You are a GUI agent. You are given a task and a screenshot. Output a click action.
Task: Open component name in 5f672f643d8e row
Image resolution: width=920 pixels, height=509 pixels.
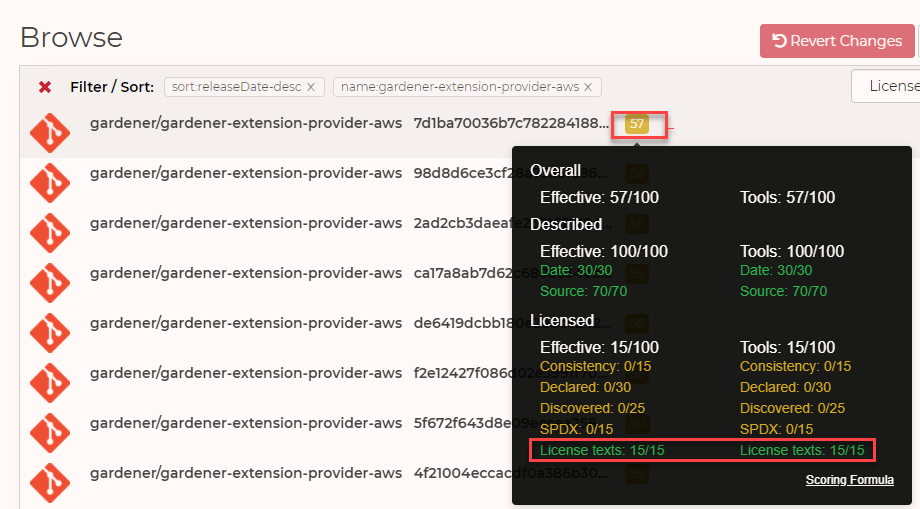tap(246, 423)
